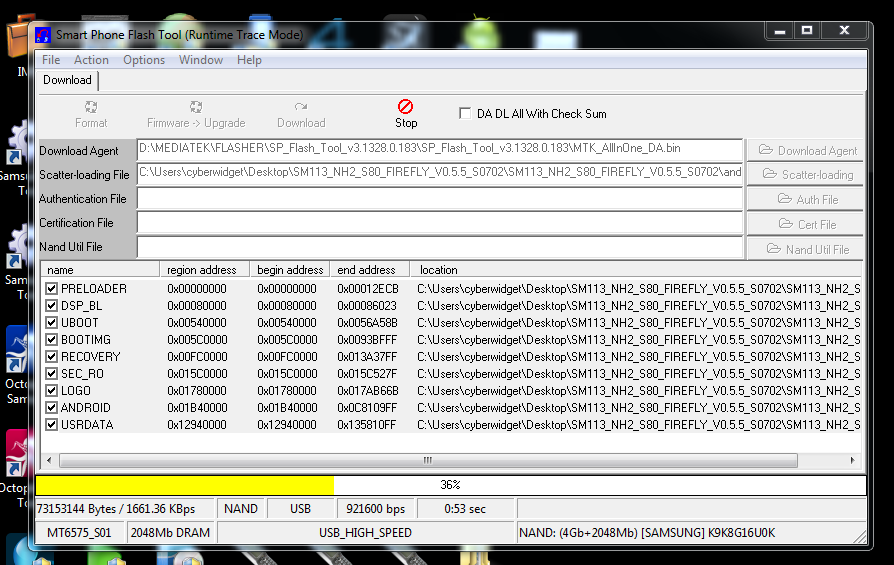Click the Cert File button
This screenshot has width=894, height=565.
(x=806, y=224)
